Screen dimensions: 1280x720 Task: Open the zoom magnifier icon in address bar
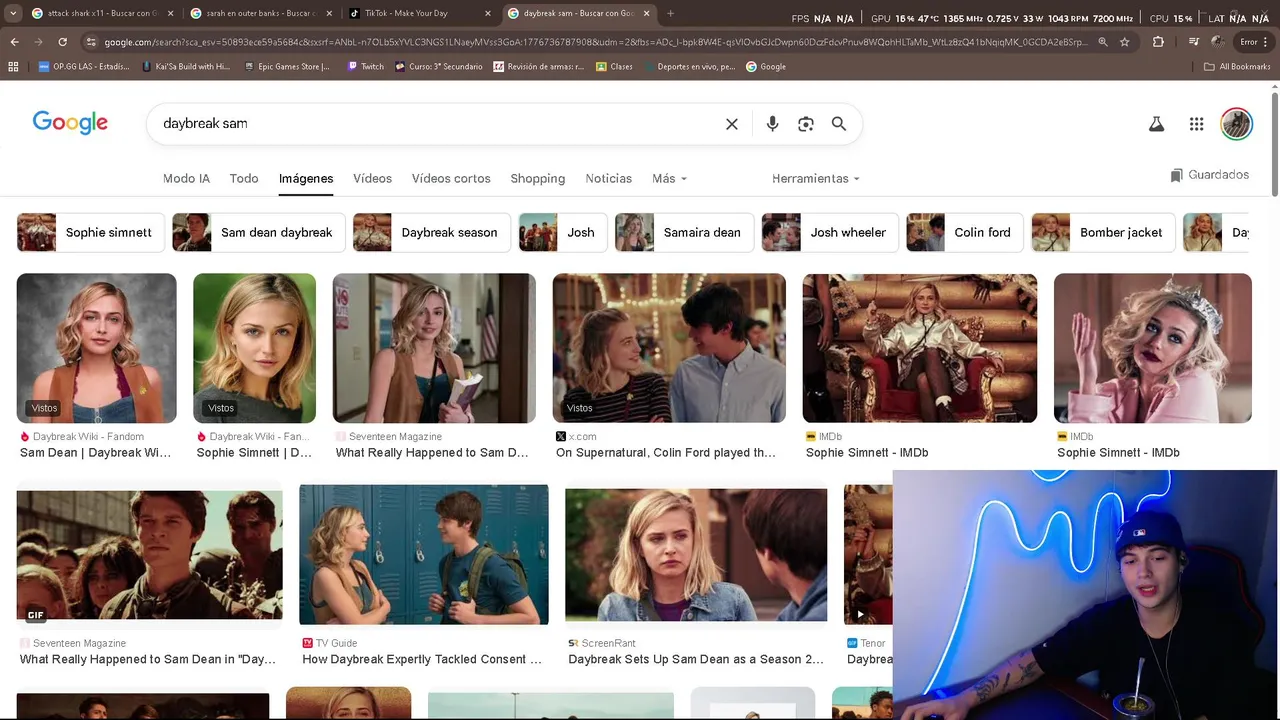tap(1103, 42)
